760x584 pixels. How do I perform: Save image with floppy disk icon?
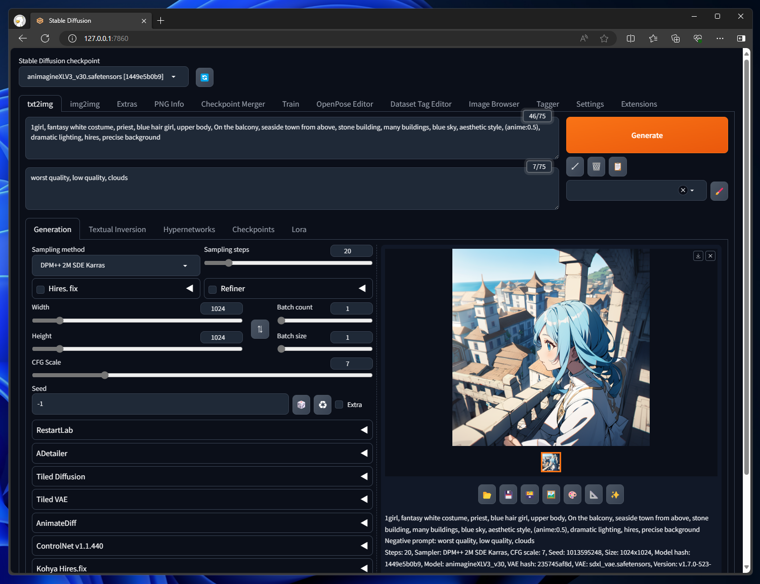[x=508, y=495]
